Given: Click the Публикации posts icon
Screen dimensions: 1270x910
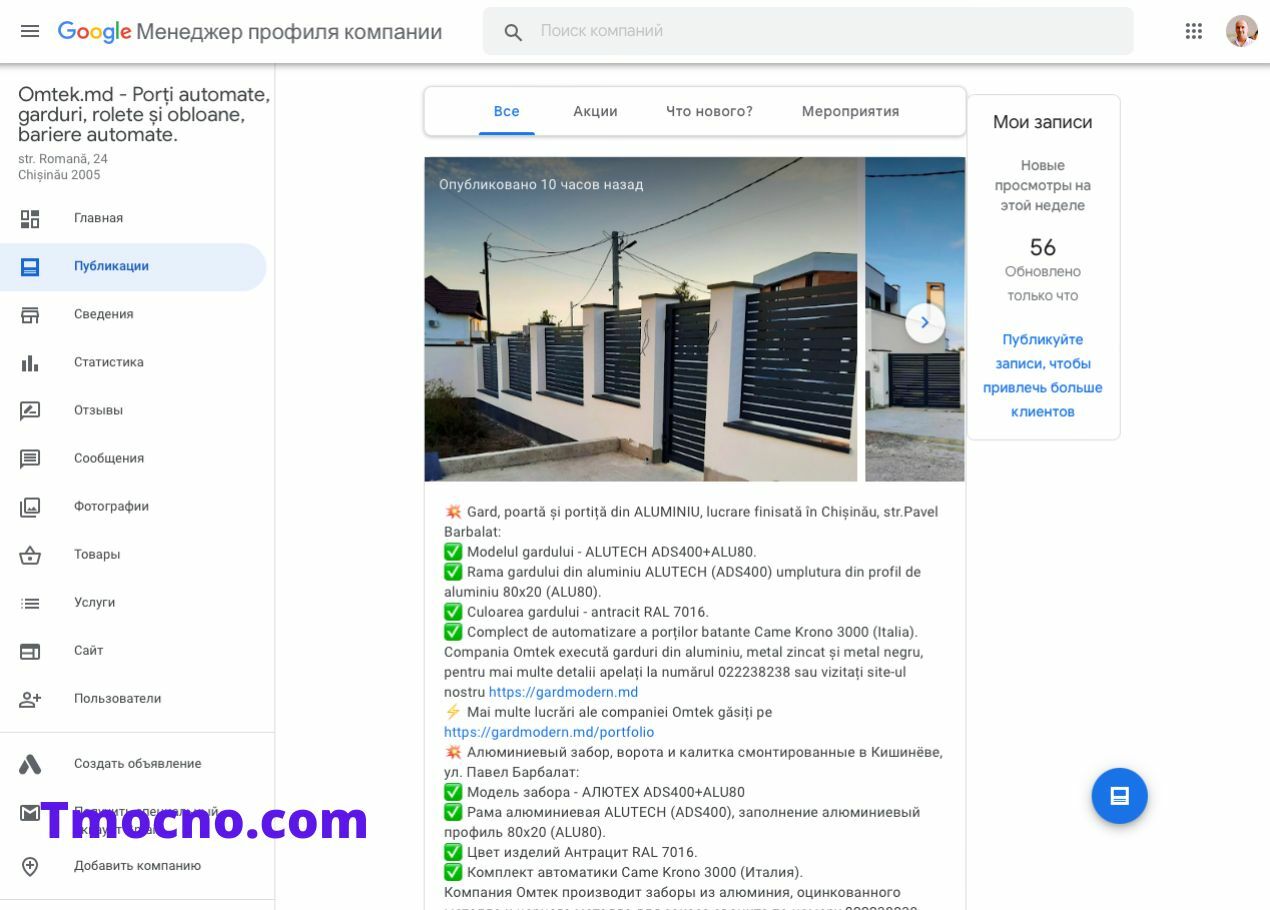Looking at the screenshot, I should 30,266.
